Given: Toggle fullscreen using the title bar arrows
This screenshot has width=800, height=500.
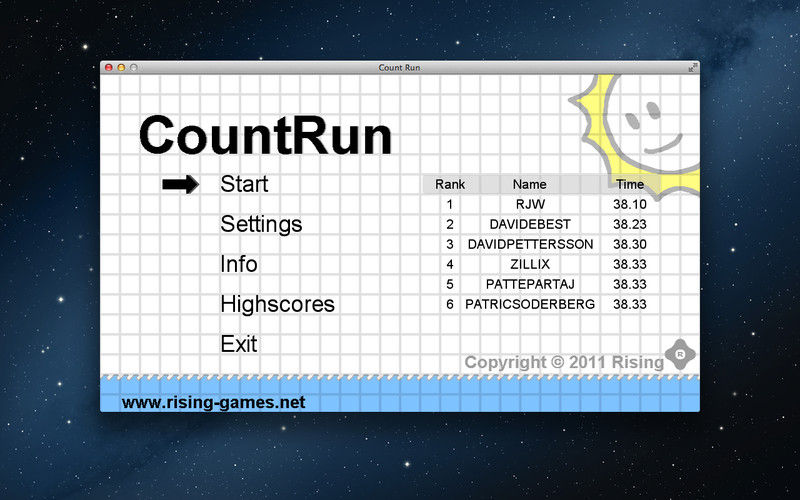Looking at the screenshot, I should pos(692,67).
